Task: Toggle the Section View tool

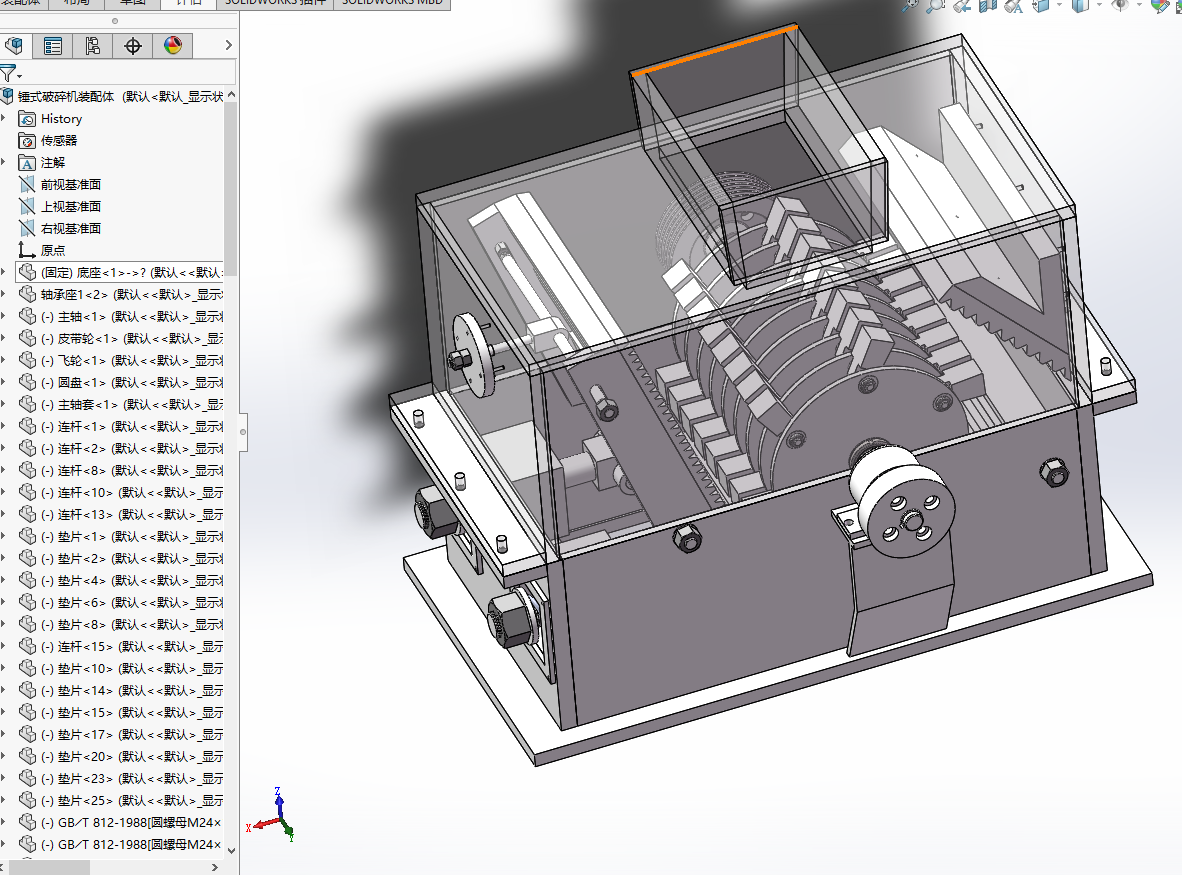Action: [x=988, y=5]
